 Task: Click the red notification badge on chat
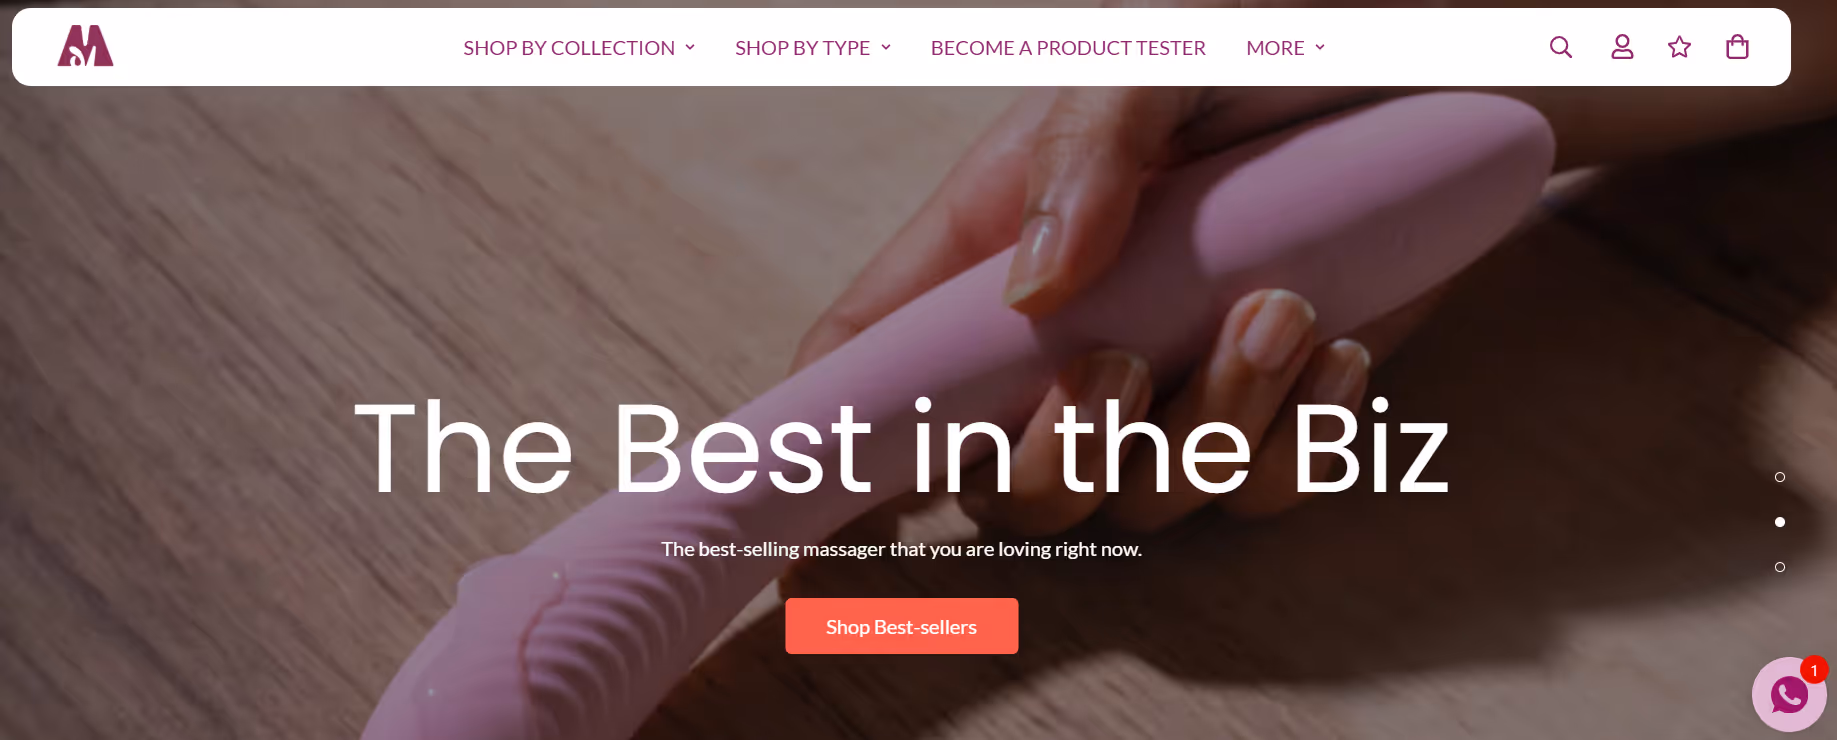pos(1814,669)
